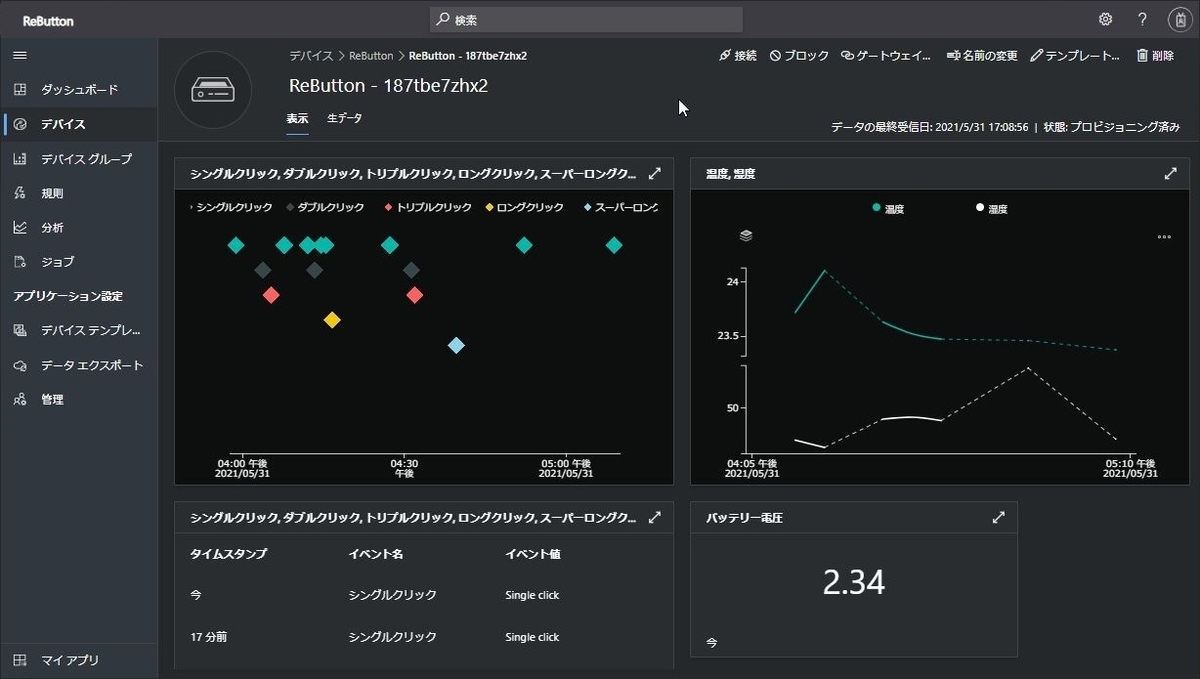Open the account icon in the top-right corner

point(1179,20)
